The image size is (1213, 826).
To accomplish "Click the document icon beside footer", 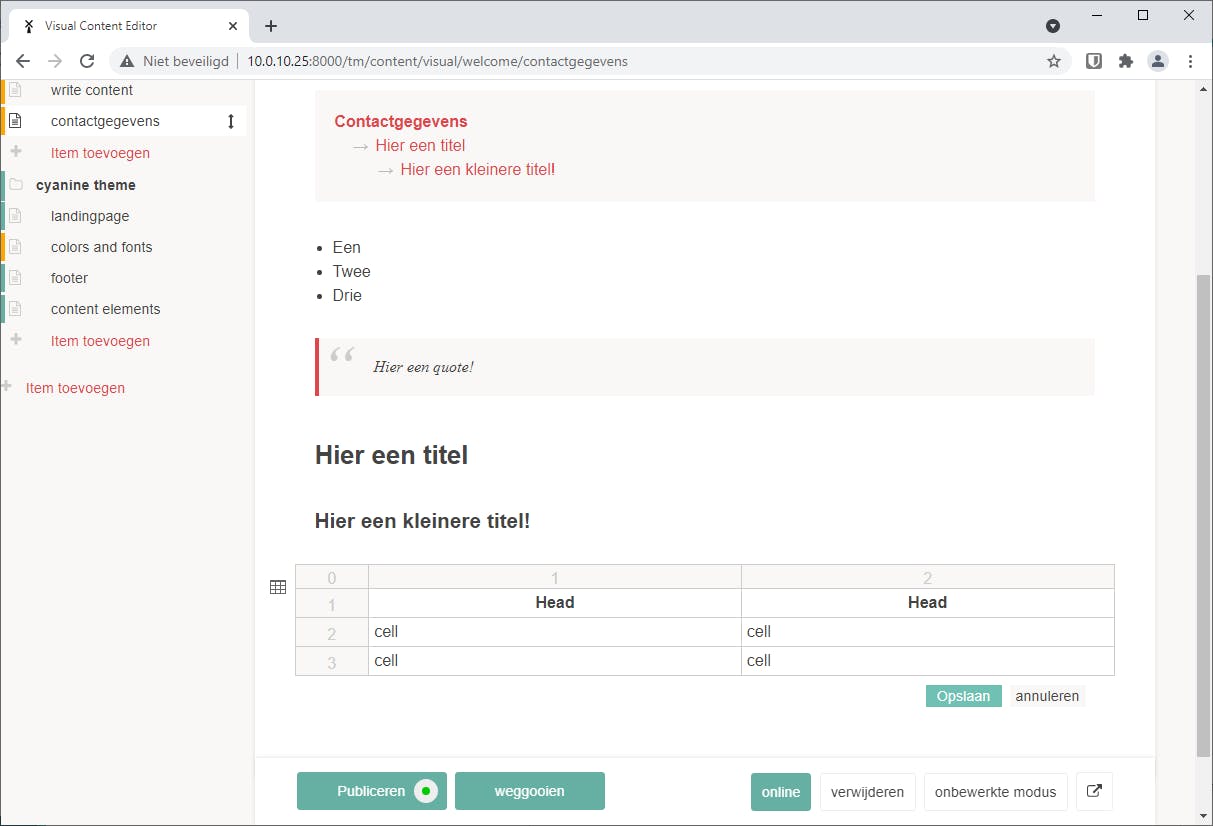I will (17, 277).
